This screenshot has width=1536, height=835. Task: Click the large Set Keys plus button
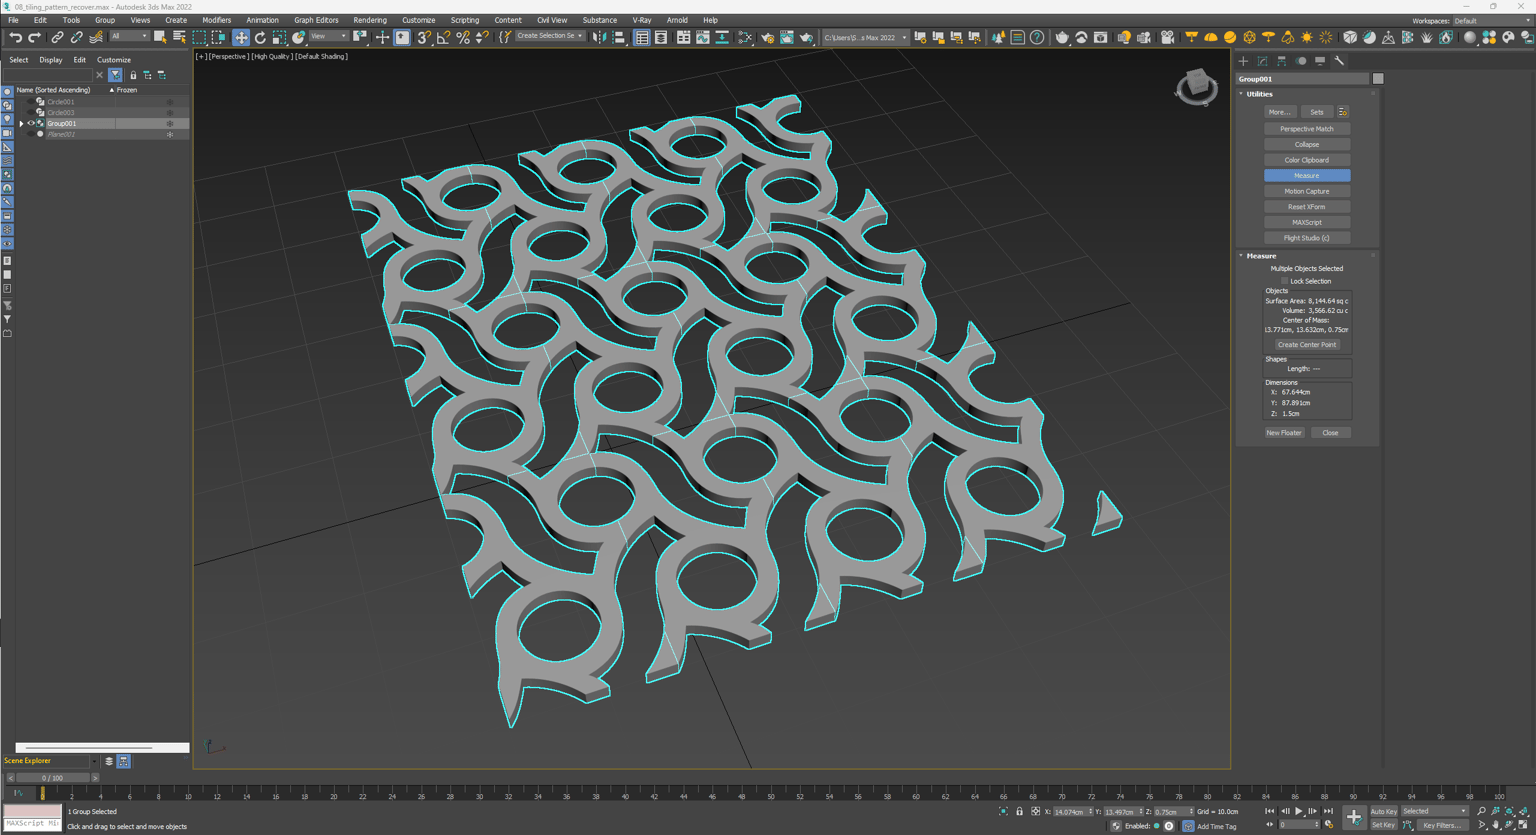(x=1354, y=817)
